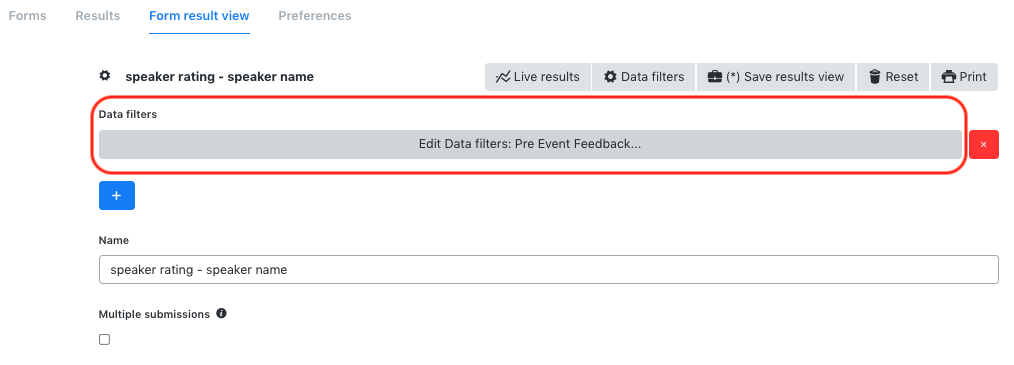Click the Name field label
The image size is (1014, 365).
tap(114, 240)
